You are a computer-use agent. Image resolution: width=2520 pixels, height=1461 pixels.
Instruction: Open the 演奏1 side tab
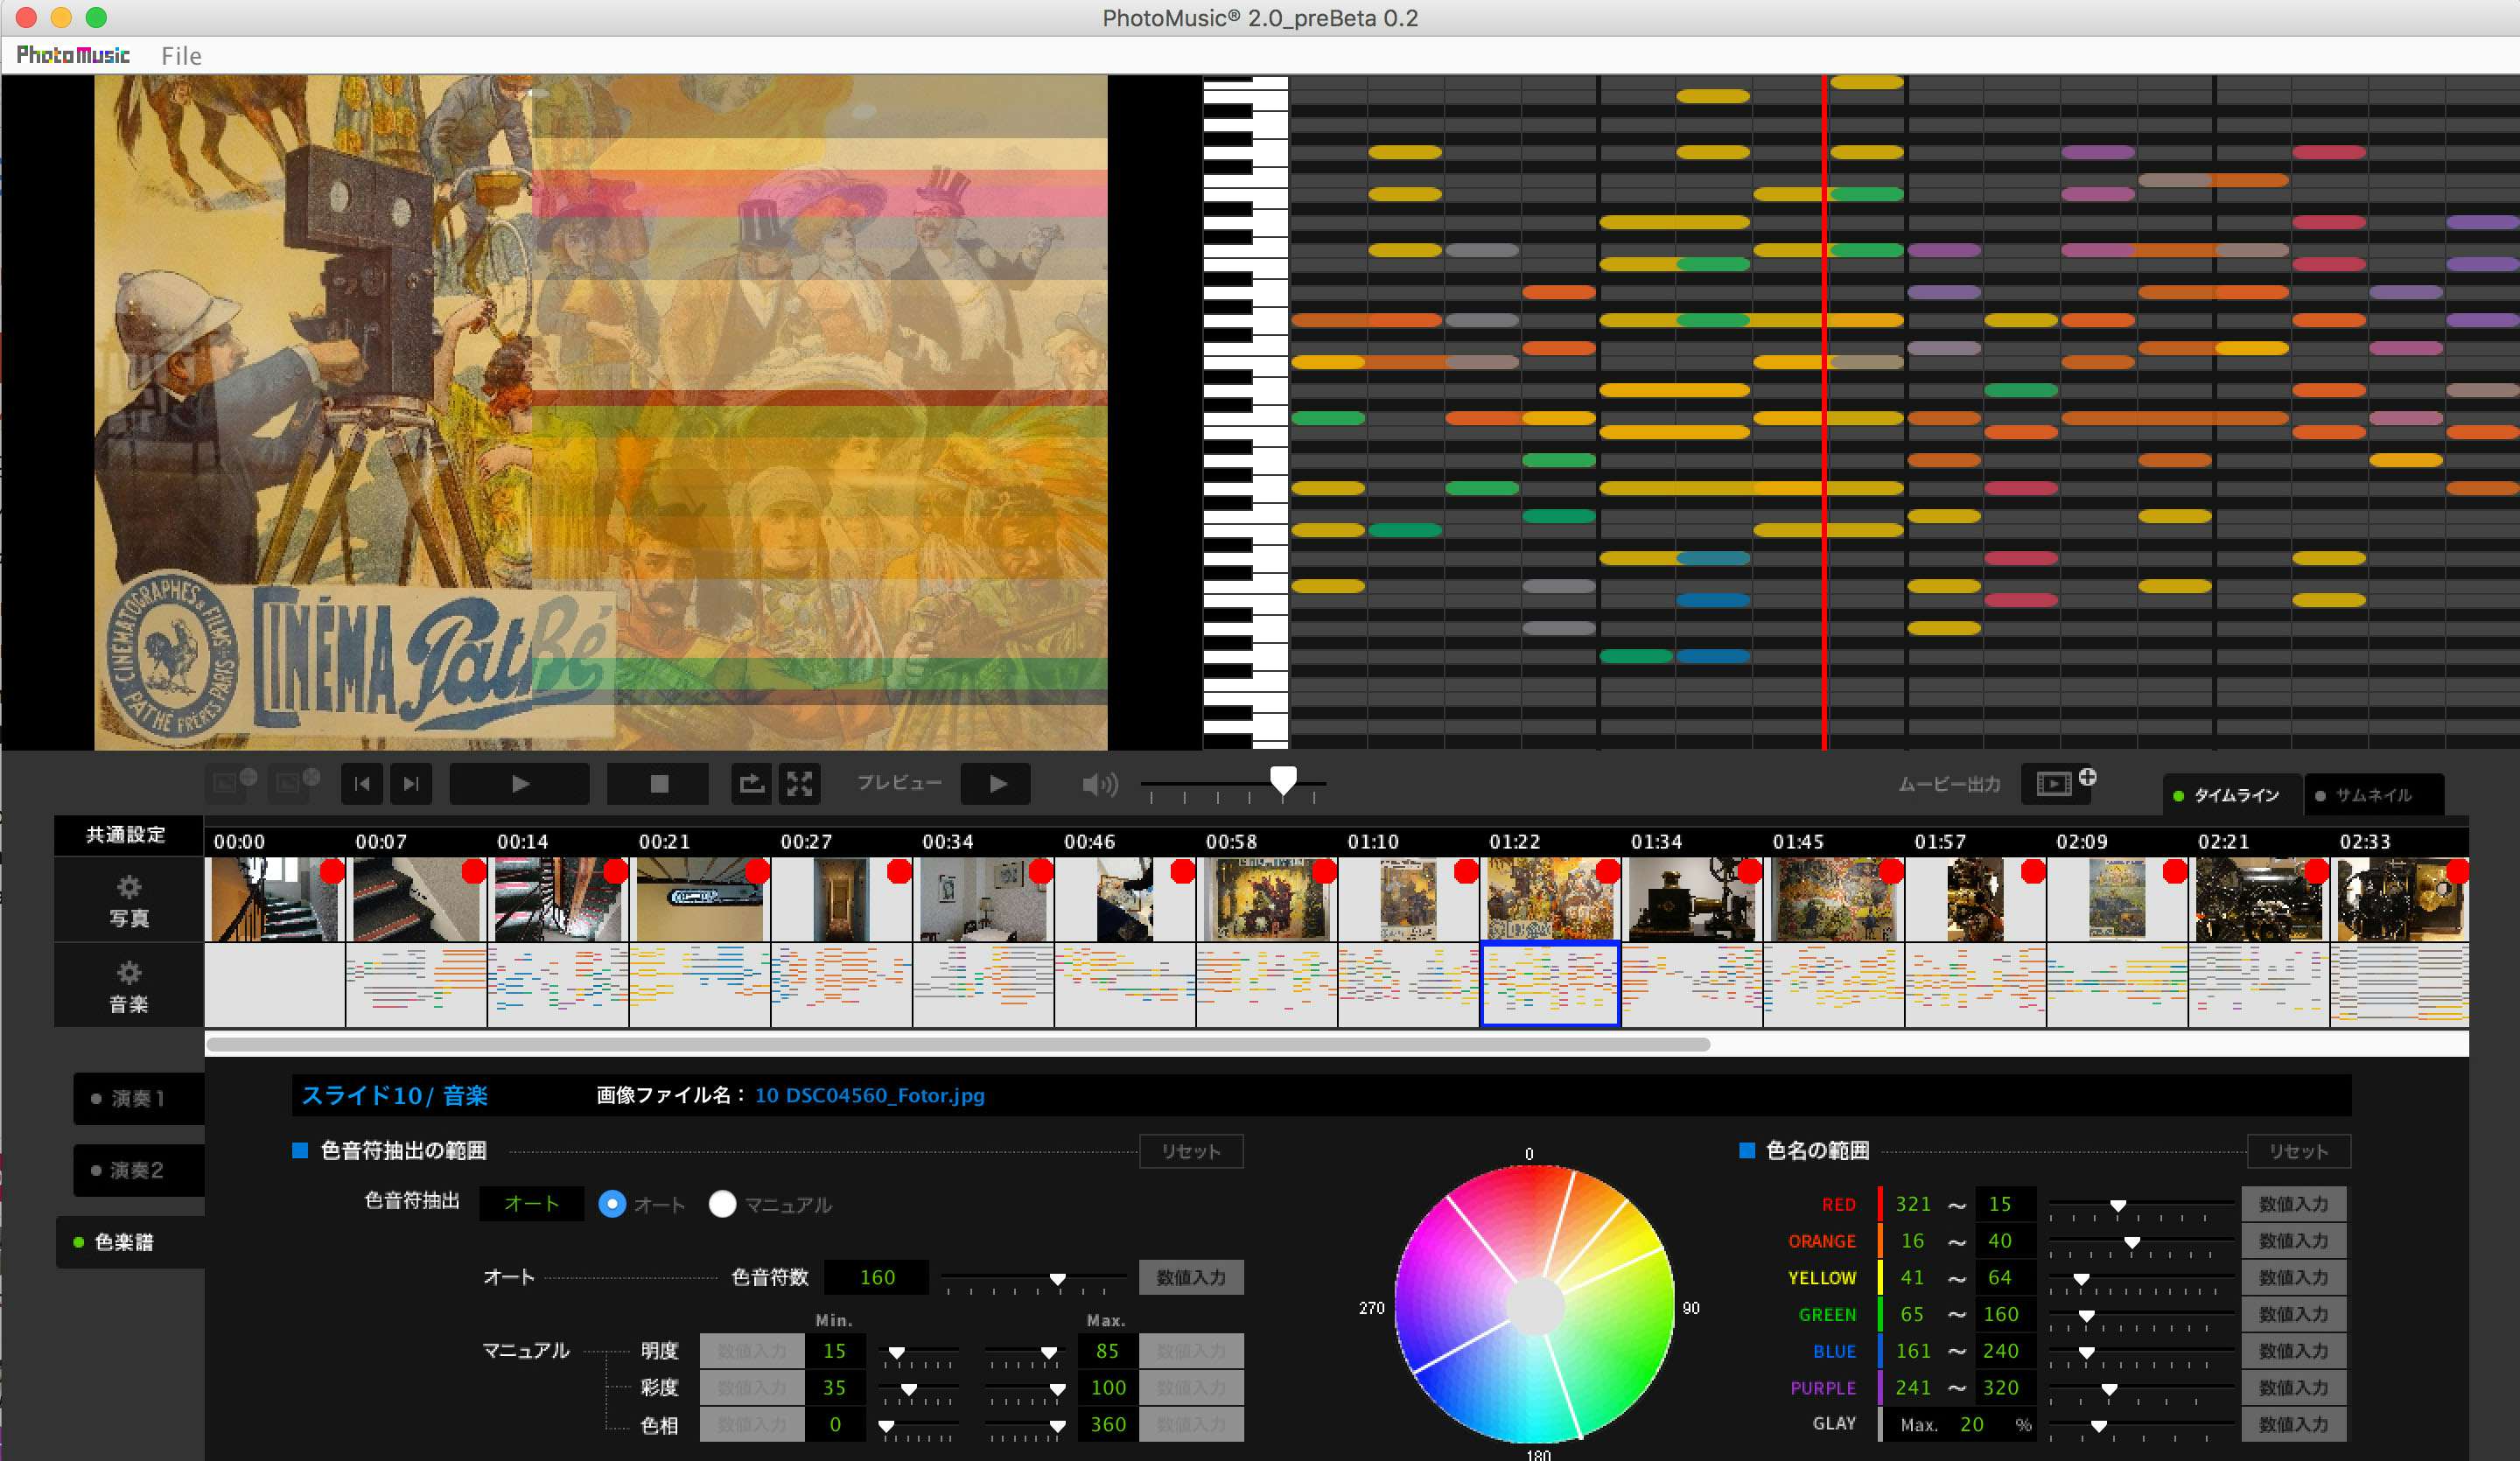tap(138, 1098)
